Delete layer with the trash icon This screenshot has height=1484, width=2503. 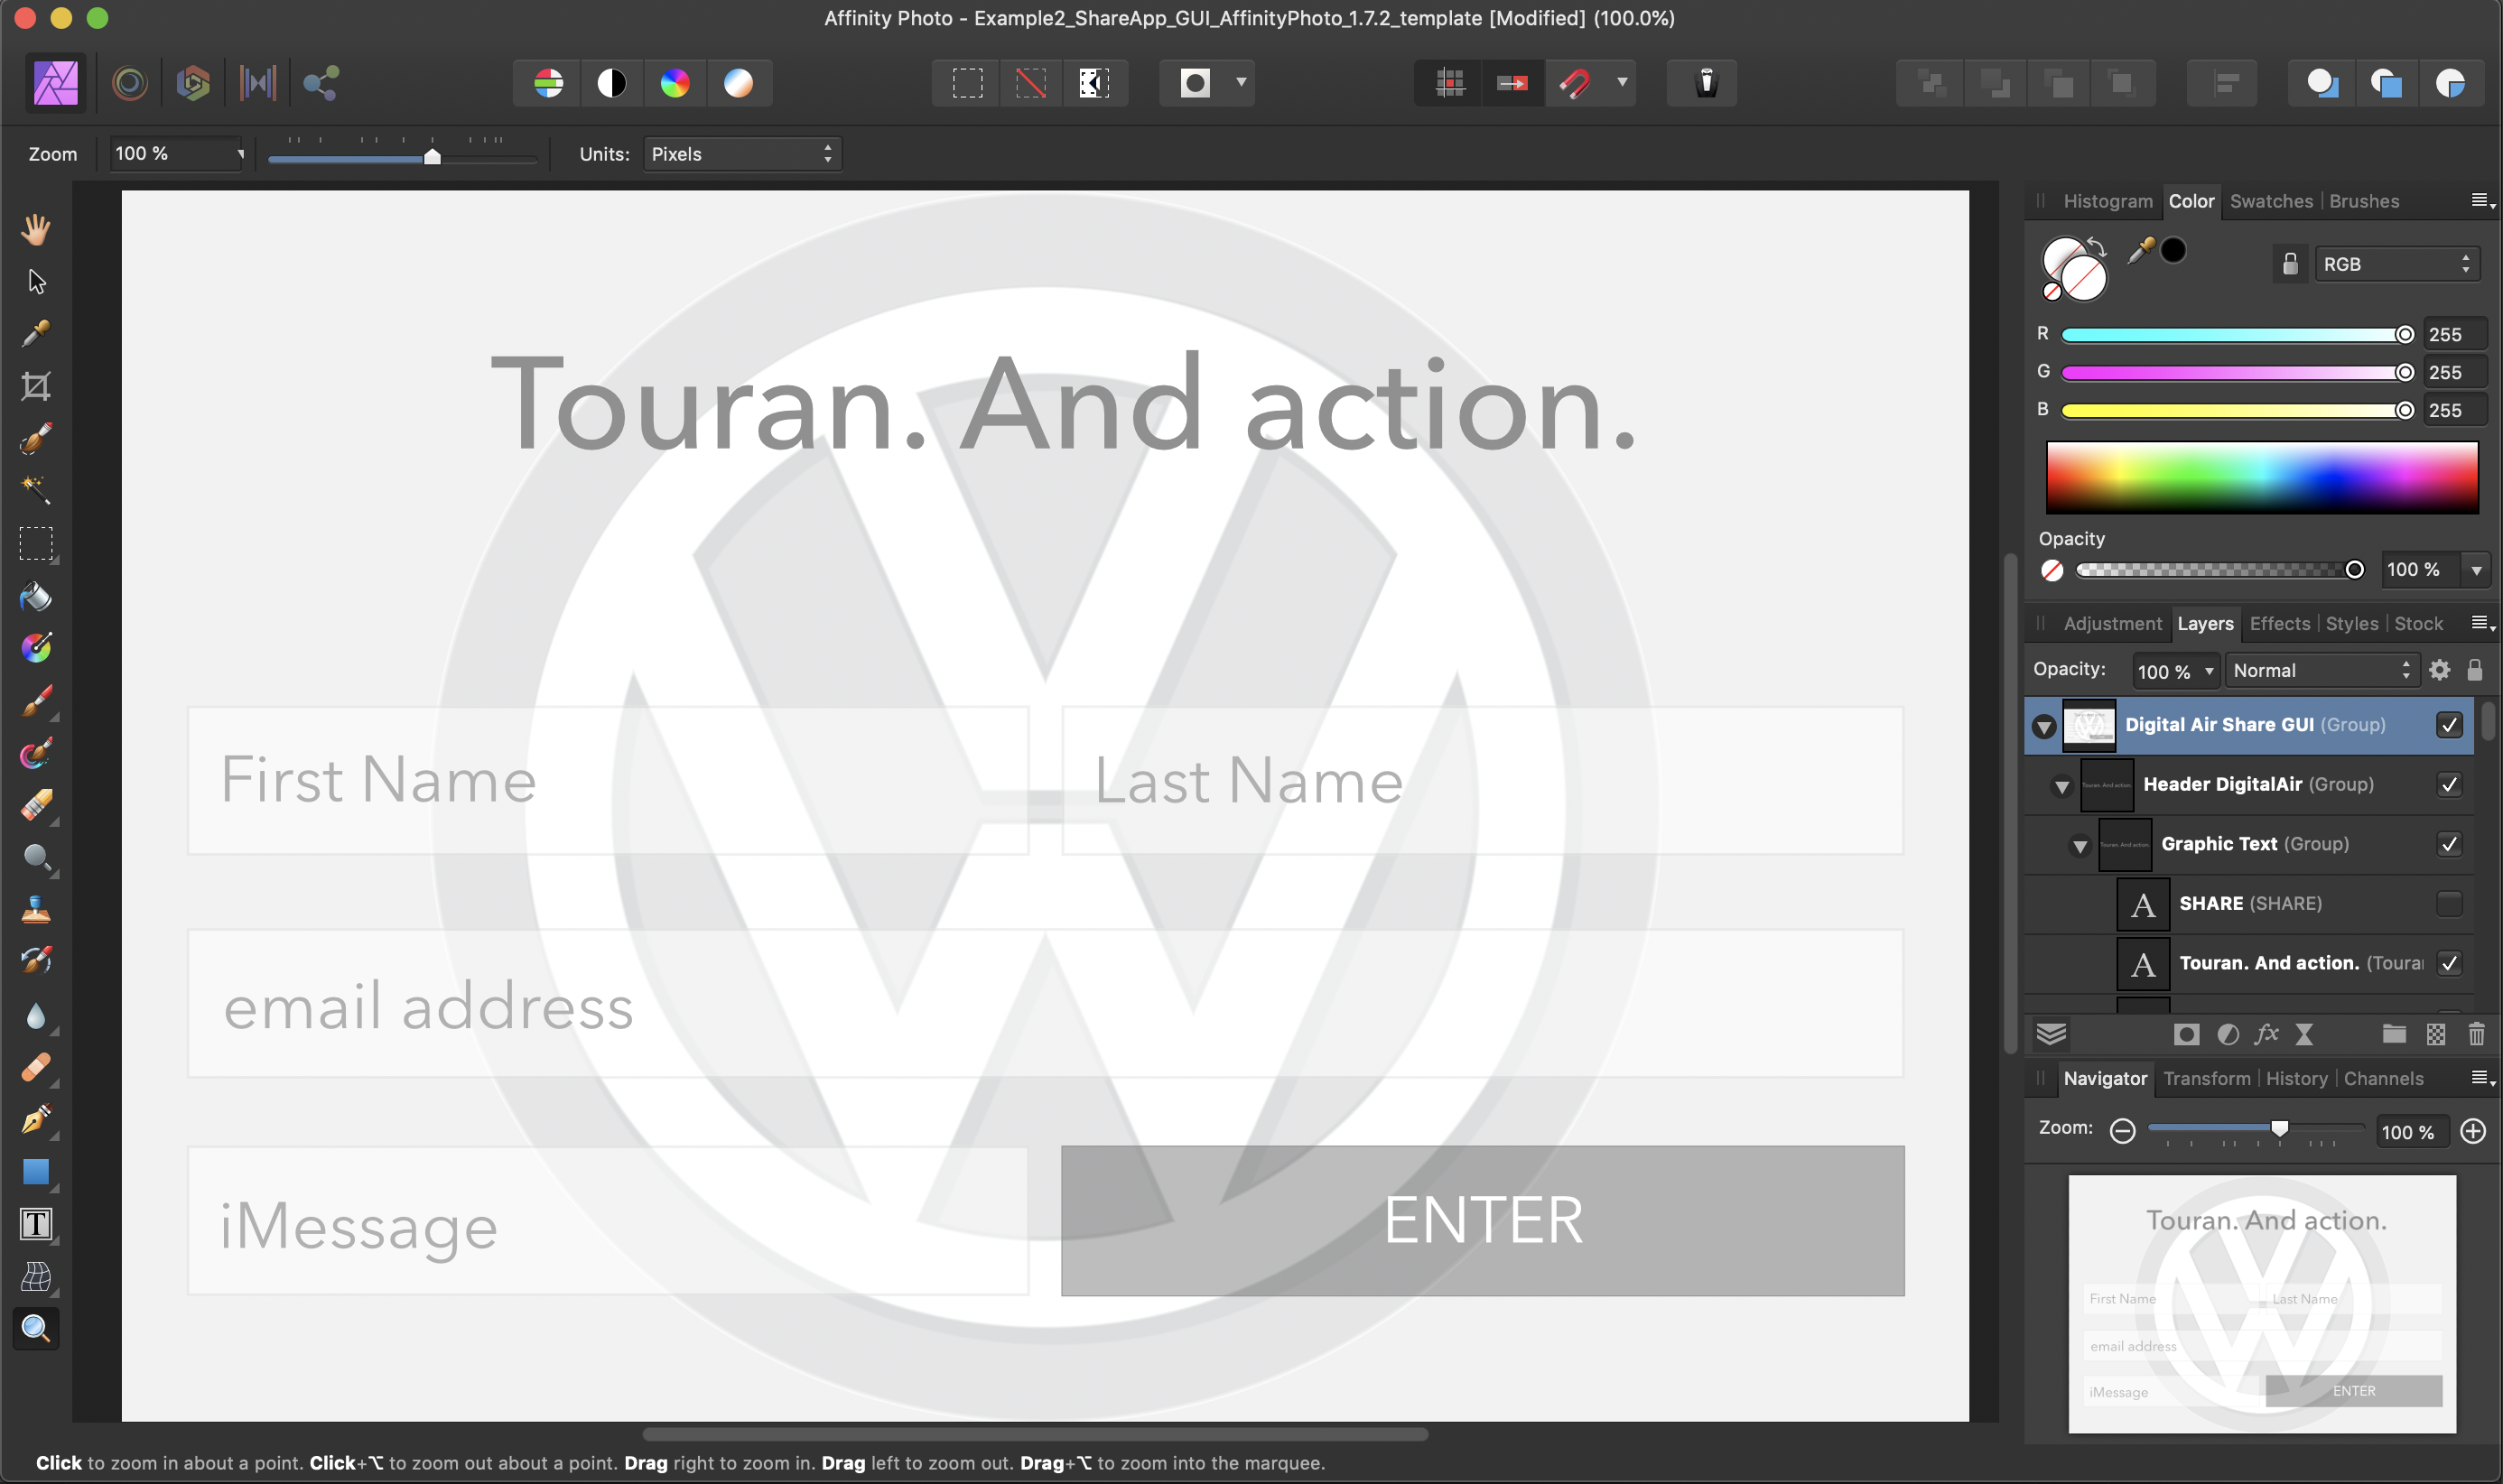click(2476, 1034)
